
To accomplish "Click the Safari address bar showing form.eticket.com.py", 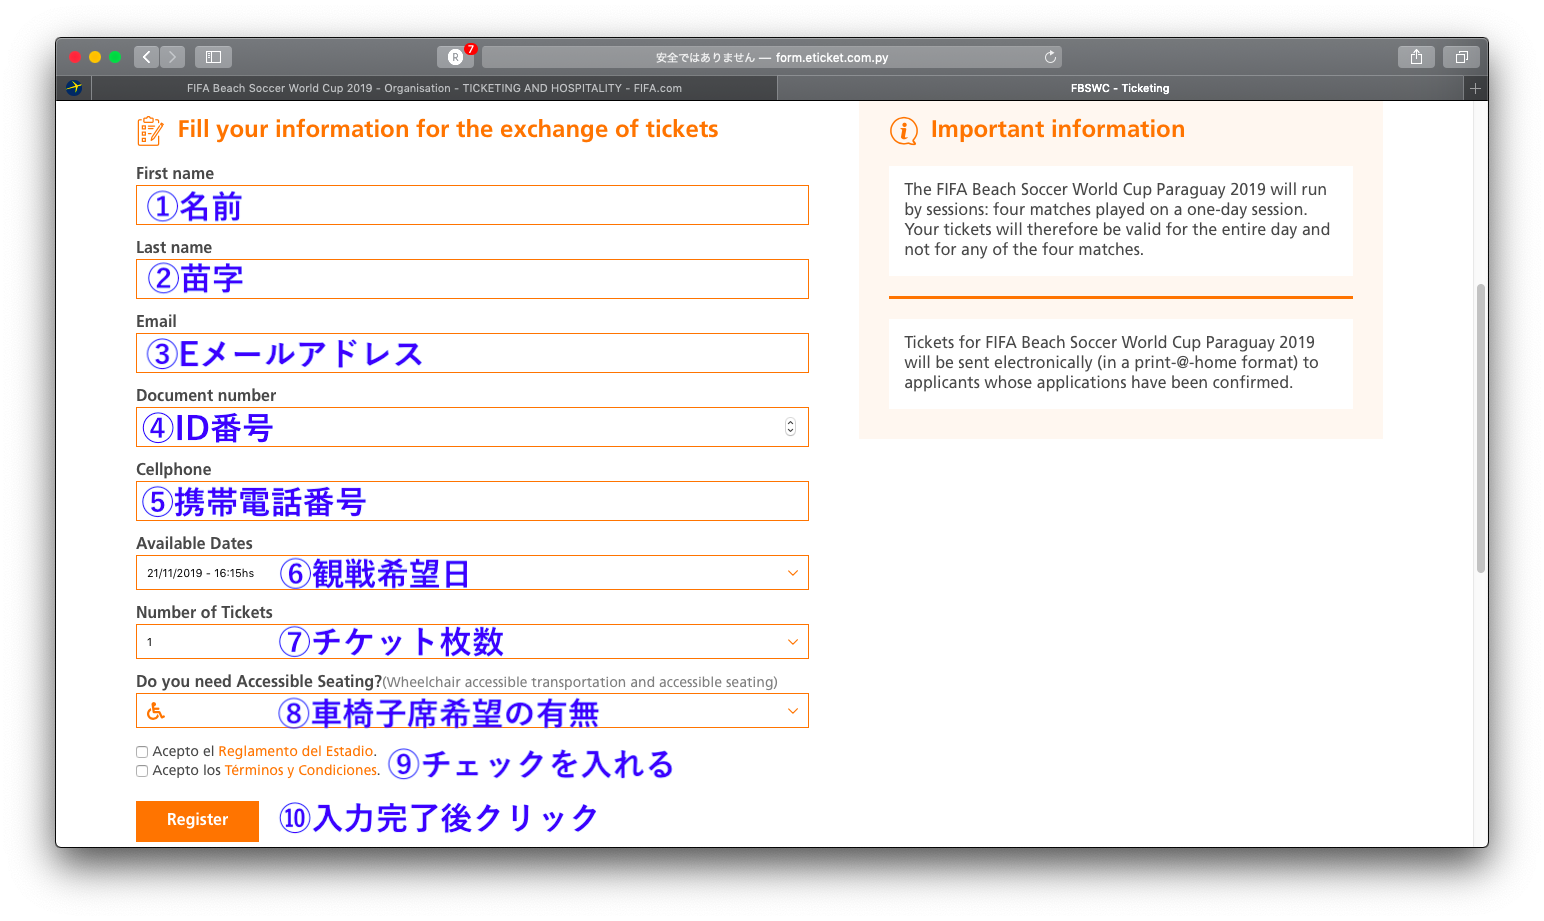I will (x=772, y=57).
